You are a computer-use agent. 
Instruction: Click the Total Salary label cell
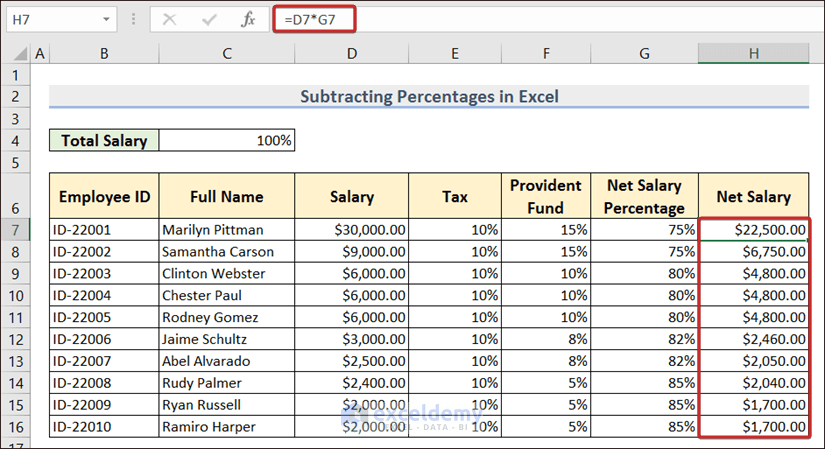104,141
